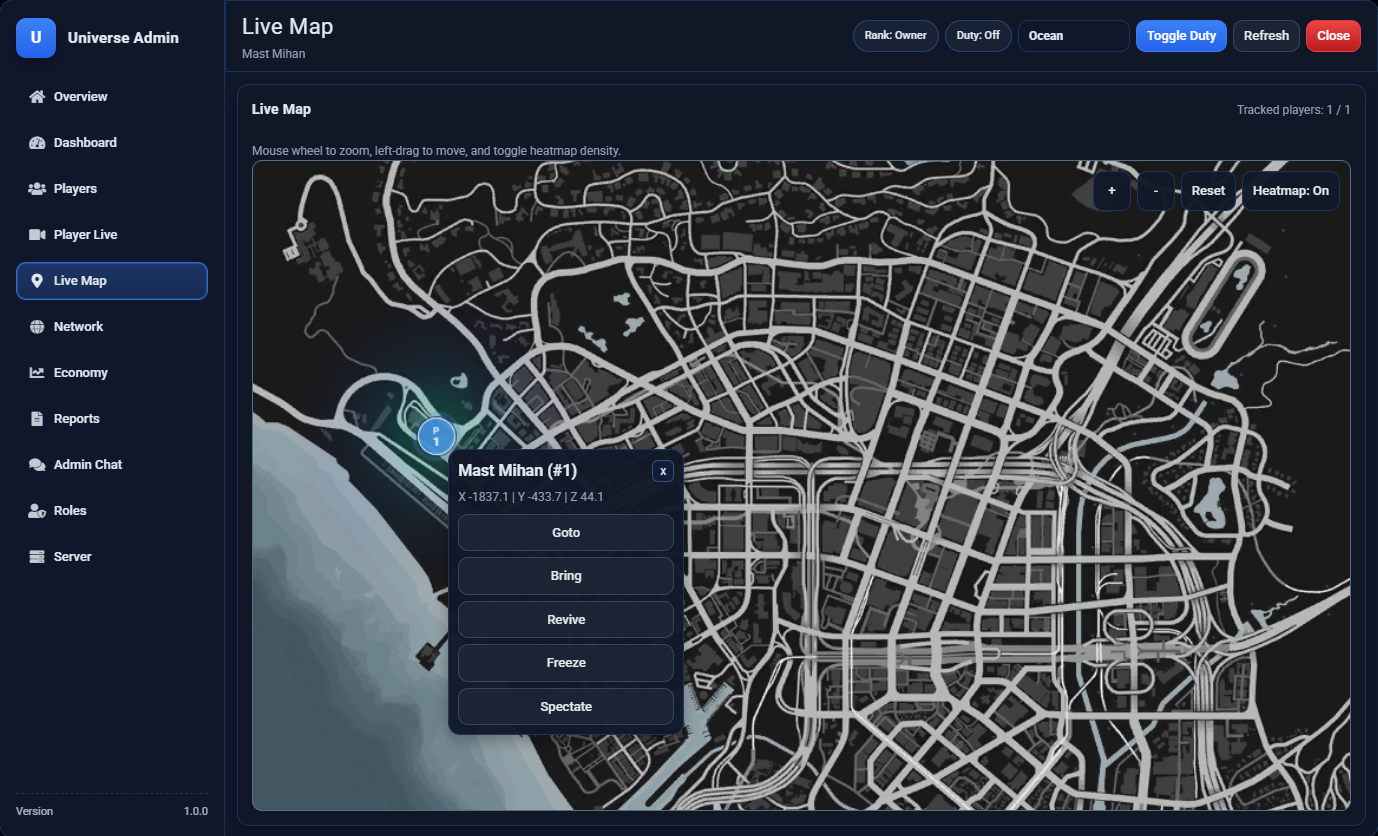Click the Player Live camera icon
Screen dimensions: 1378x836
(37, 235)
